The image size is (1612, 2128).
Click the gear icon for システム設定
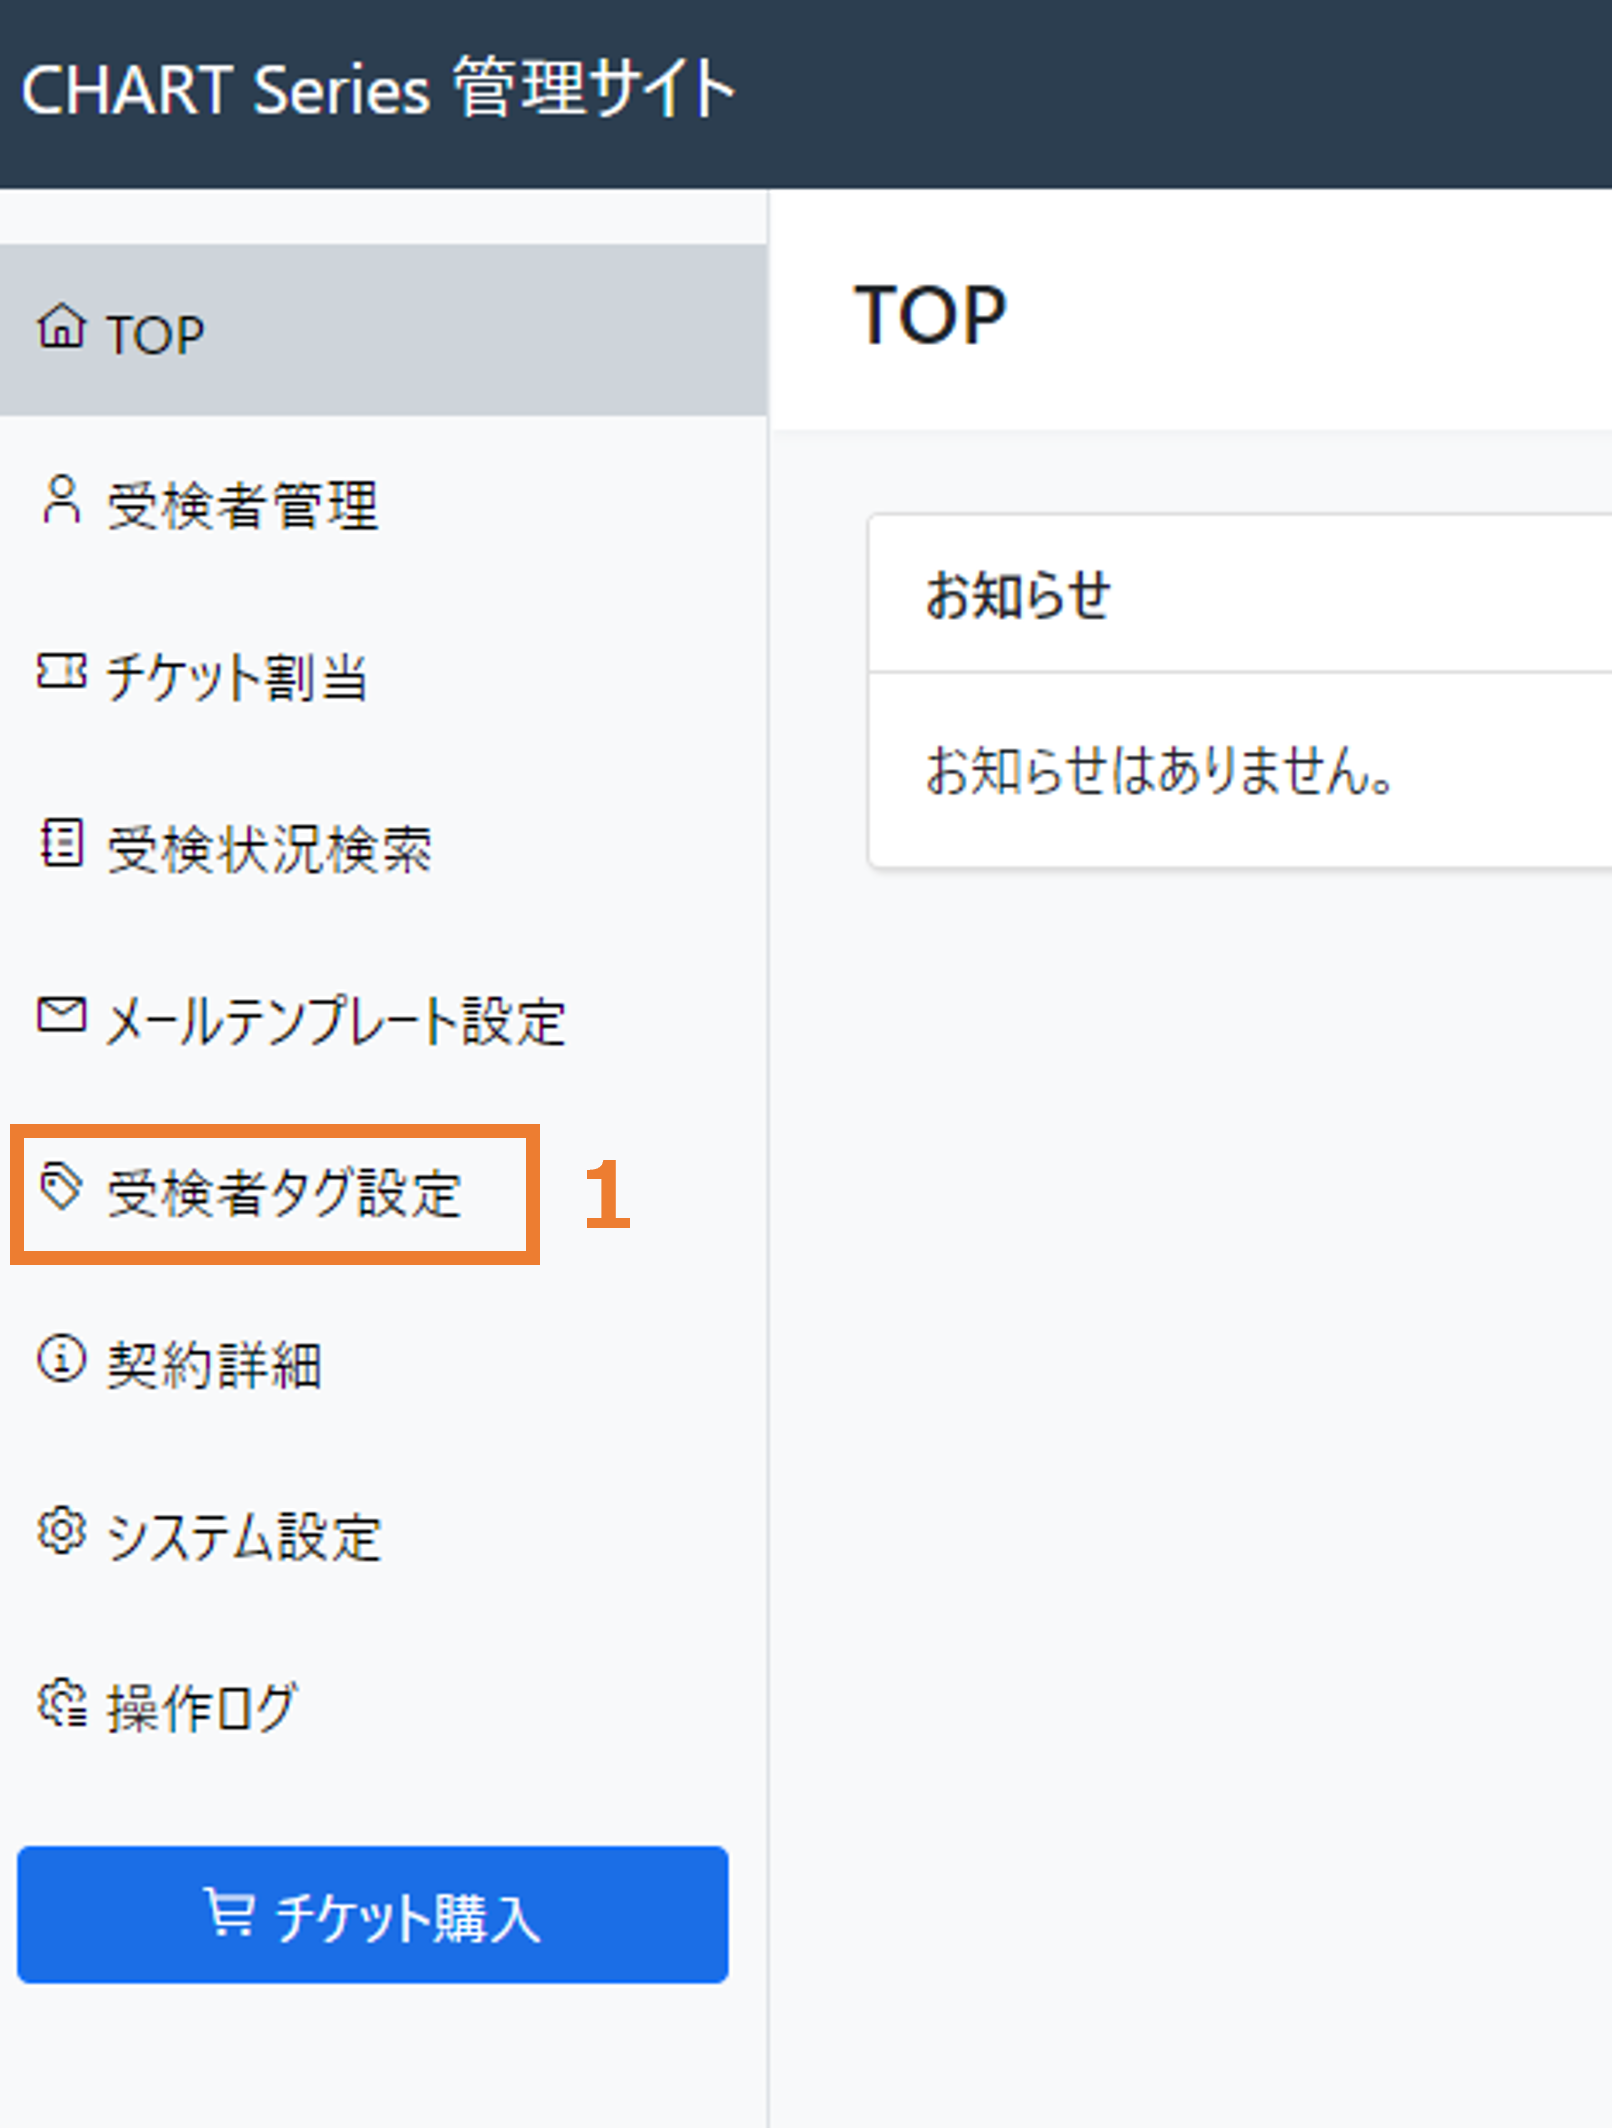62,1531
